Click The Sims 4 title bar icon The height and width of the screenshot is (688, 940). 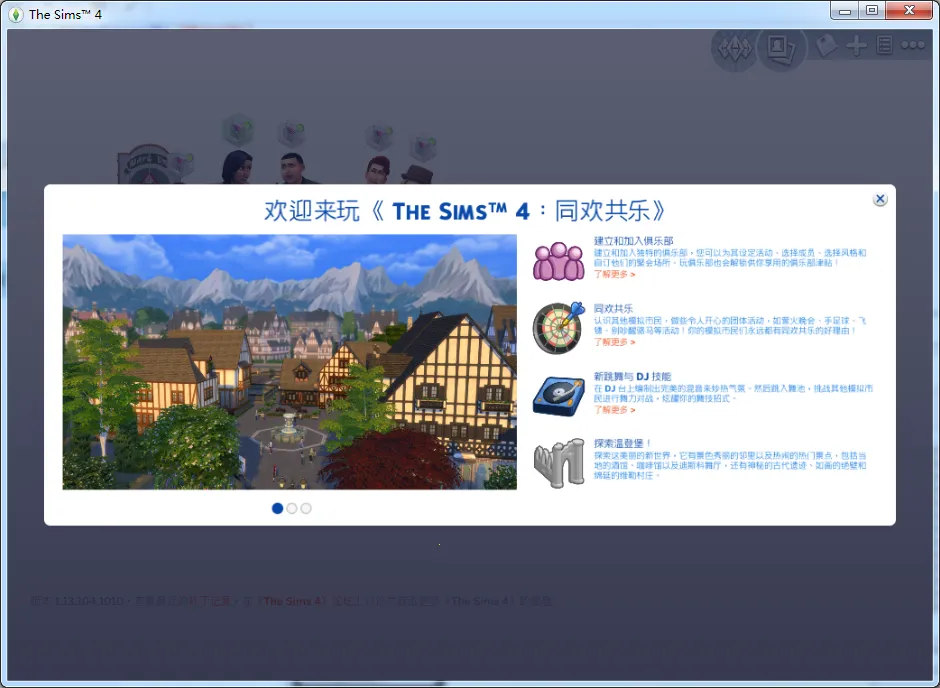pyautogui.click(x=15, y=14)
